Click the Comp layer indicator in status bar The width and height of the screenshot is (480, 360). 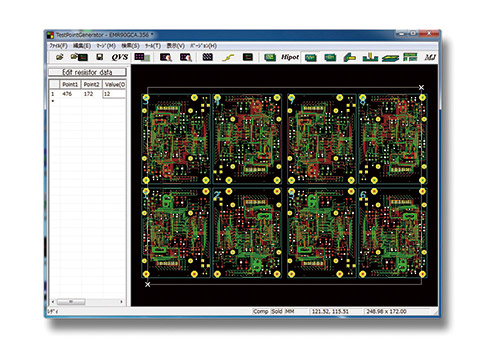click(261, 311)
